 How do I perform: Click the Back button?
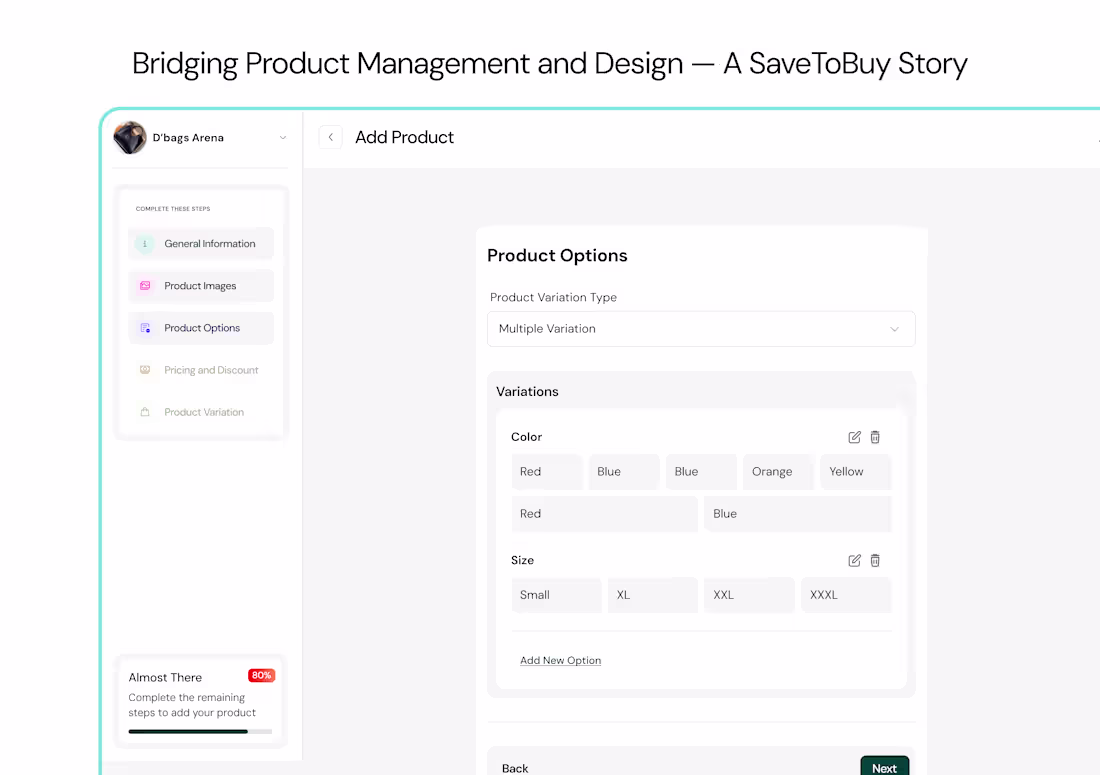[x=514, y=768]
